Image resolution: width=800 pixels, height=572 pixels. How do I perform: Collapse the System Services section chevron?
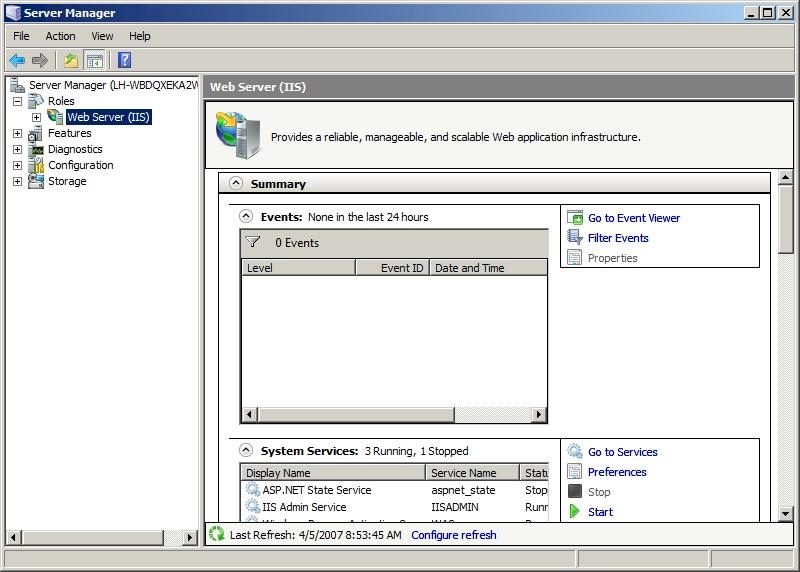[x=246, y=450]
